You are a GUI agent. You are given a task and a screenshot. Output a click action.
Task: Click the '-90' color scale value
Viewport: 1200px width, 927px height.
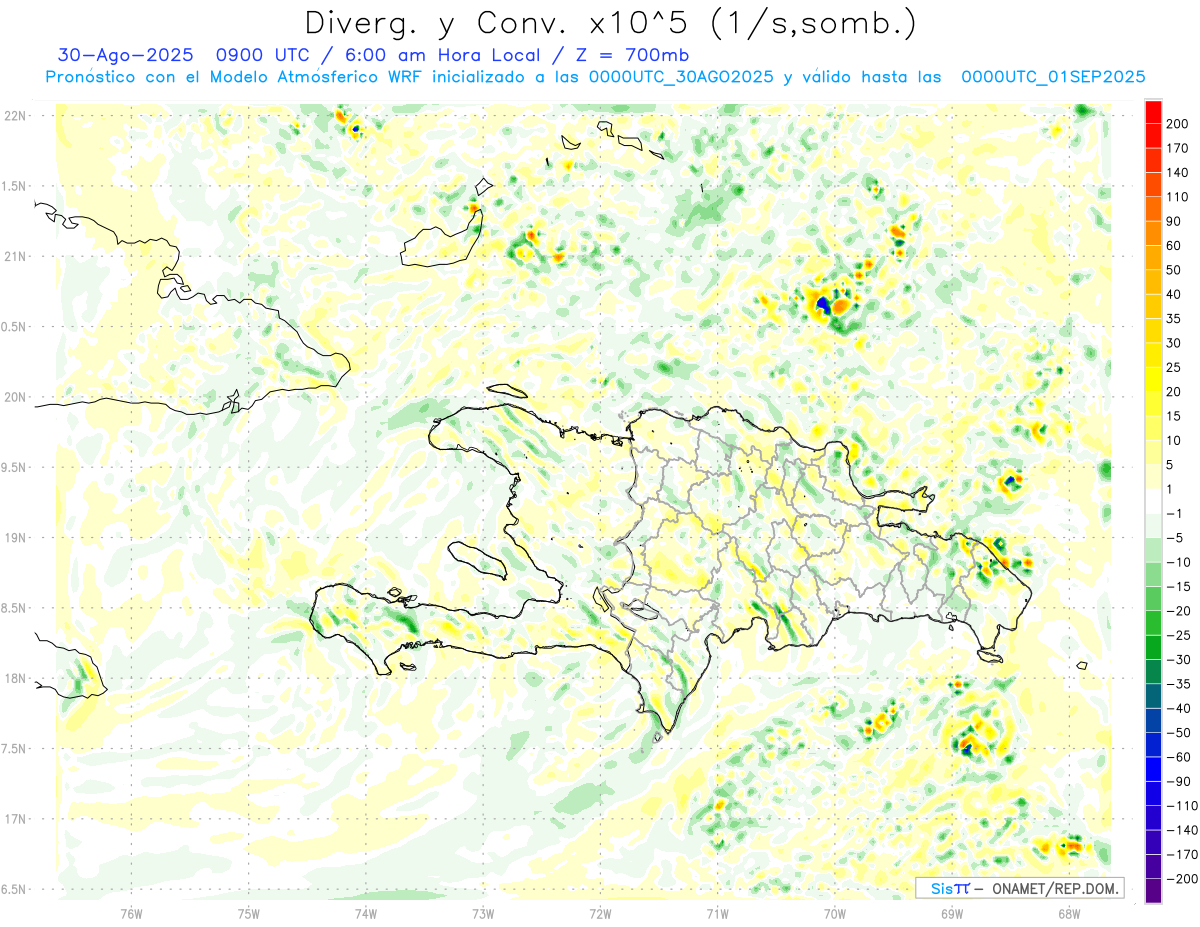point(1179,781)
